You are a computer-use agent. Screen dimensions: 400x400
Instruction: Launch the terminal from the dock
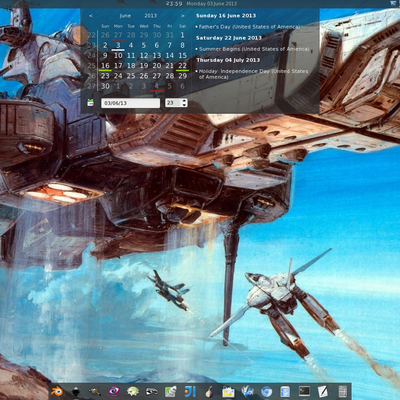point(304,391)
